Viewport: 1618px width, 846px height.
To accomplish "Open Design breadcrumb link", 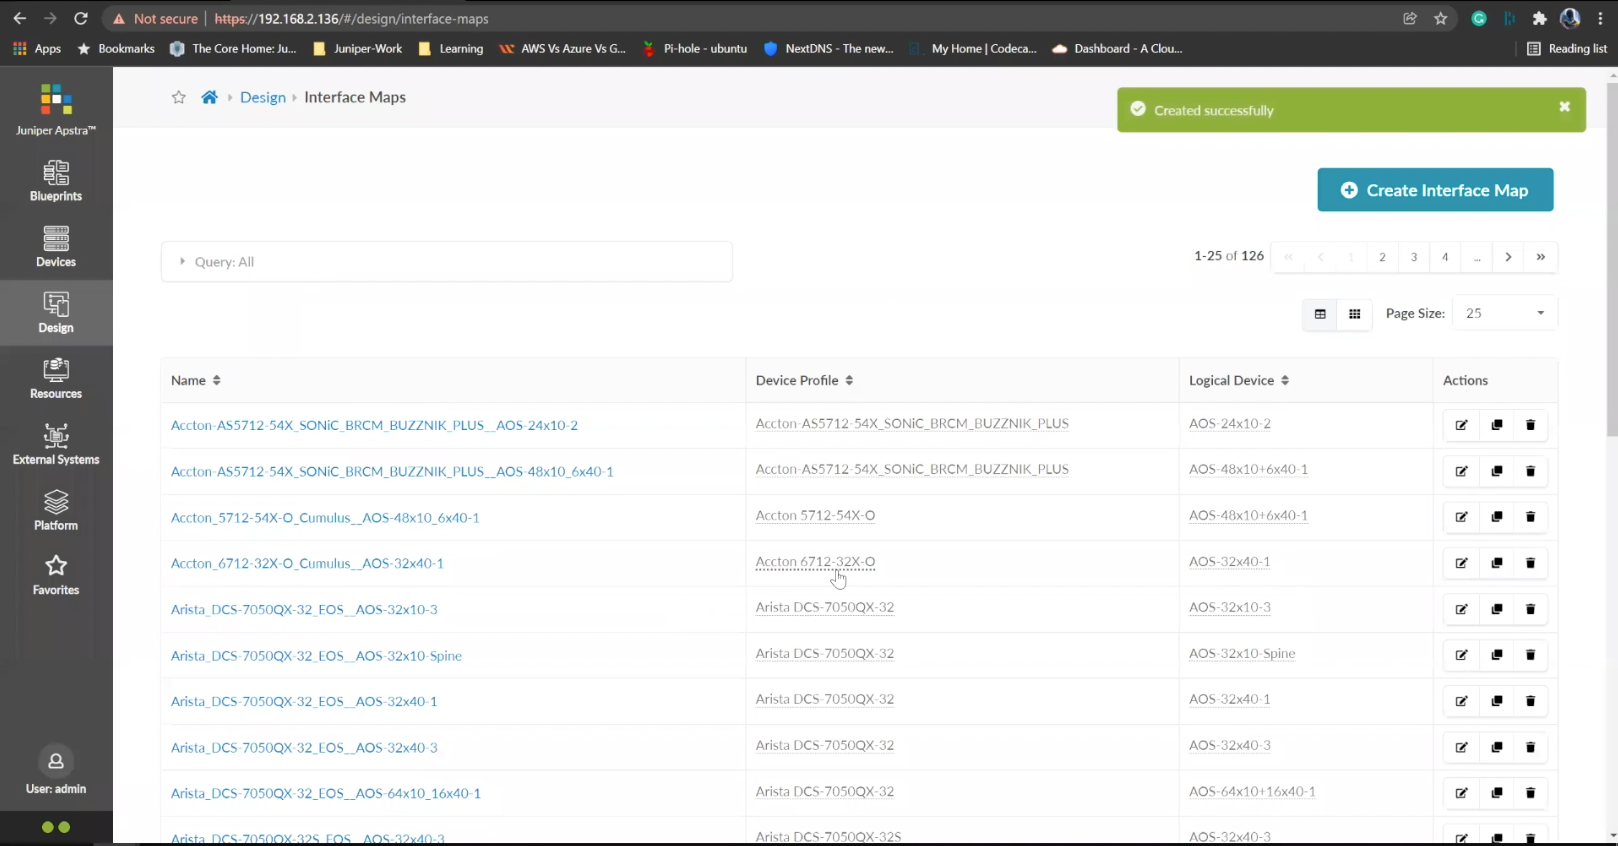I will click(263, 97).
